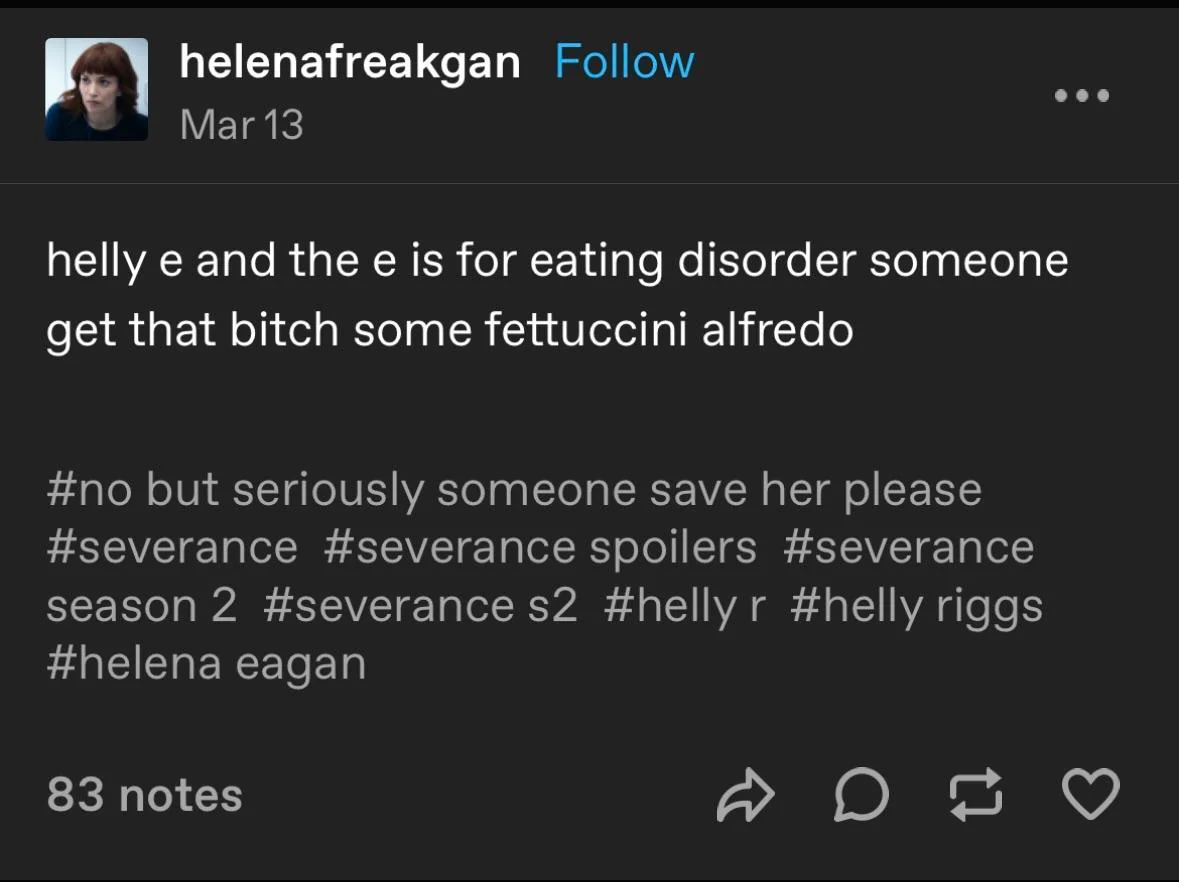Image resolution: width=1179 pixels, height=882 pixels.
Task: Open the #severance tag
Action: (x=172, y=547)
